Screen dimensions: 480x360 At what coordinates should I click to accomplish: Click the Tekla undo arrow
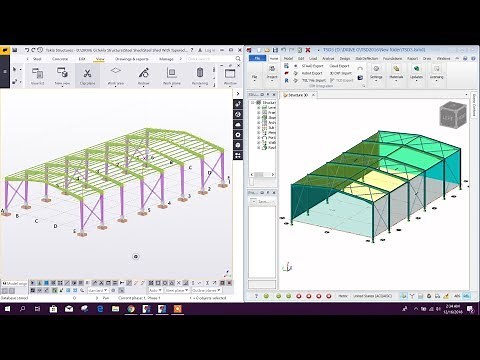[27, 50]
